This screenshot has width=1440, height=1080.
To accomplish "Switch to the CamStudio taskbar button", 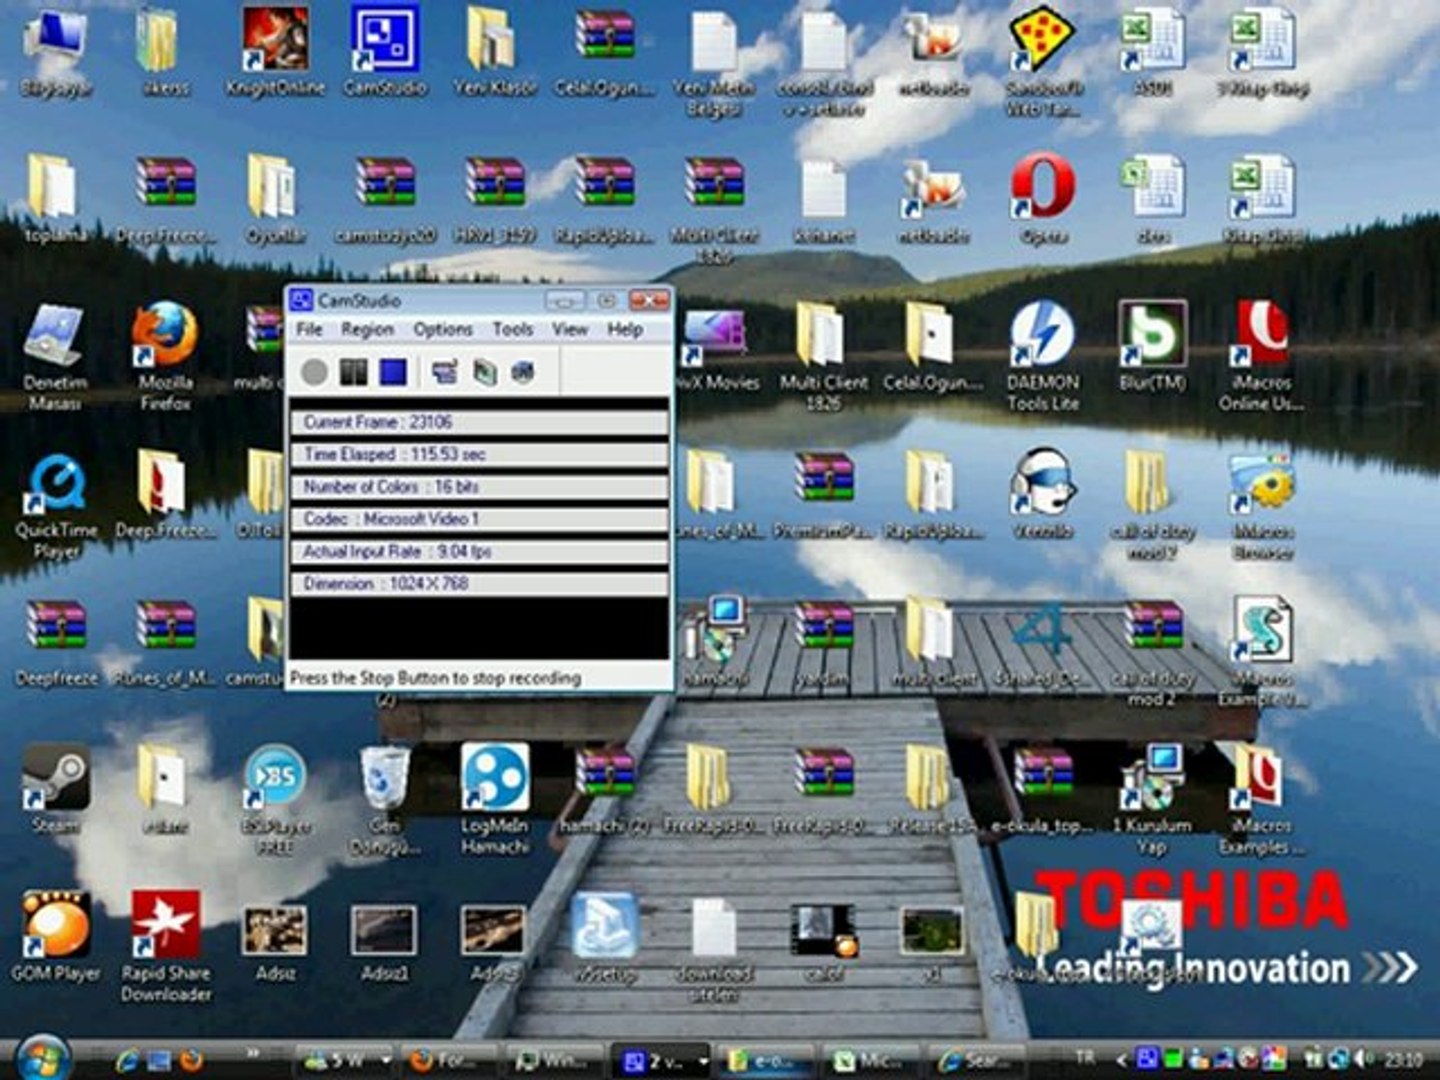I will [660, 1060].
